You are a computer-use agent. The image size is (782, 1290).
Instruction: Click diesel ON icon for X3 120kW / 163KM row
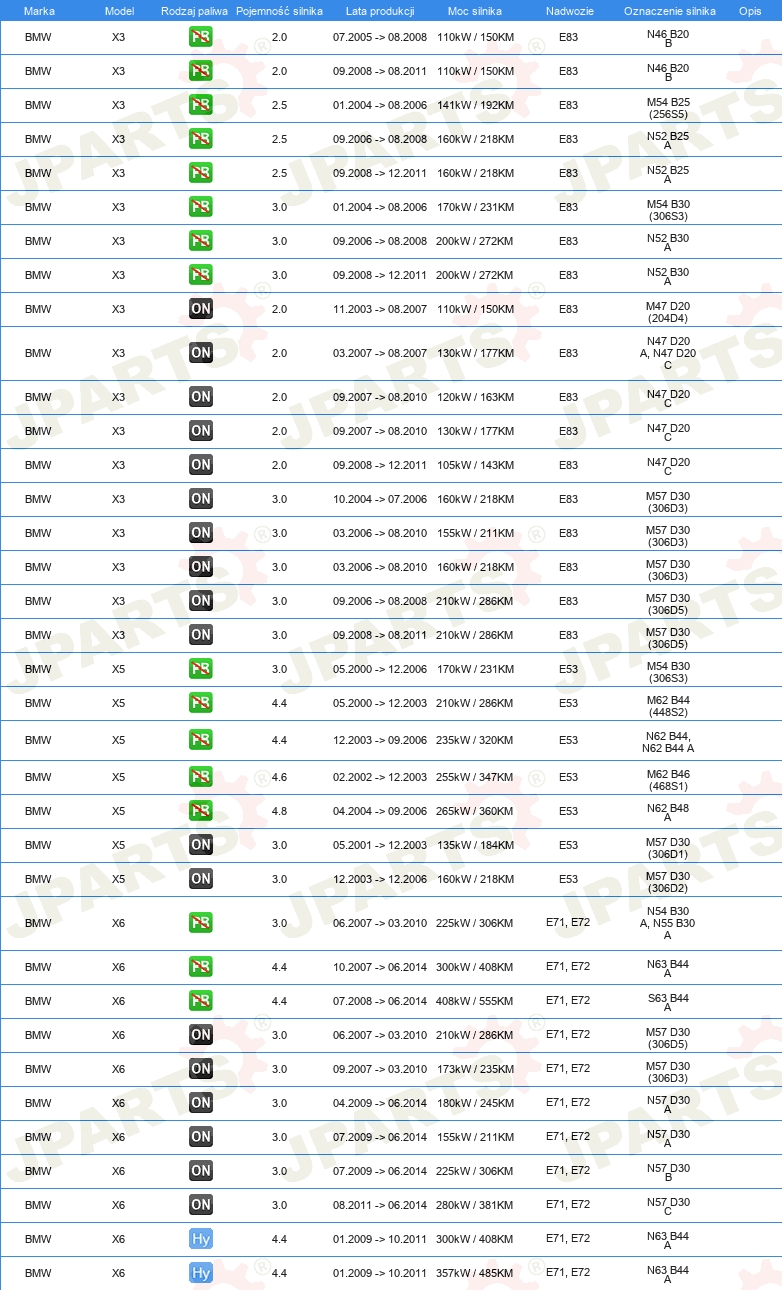point(201,397)
